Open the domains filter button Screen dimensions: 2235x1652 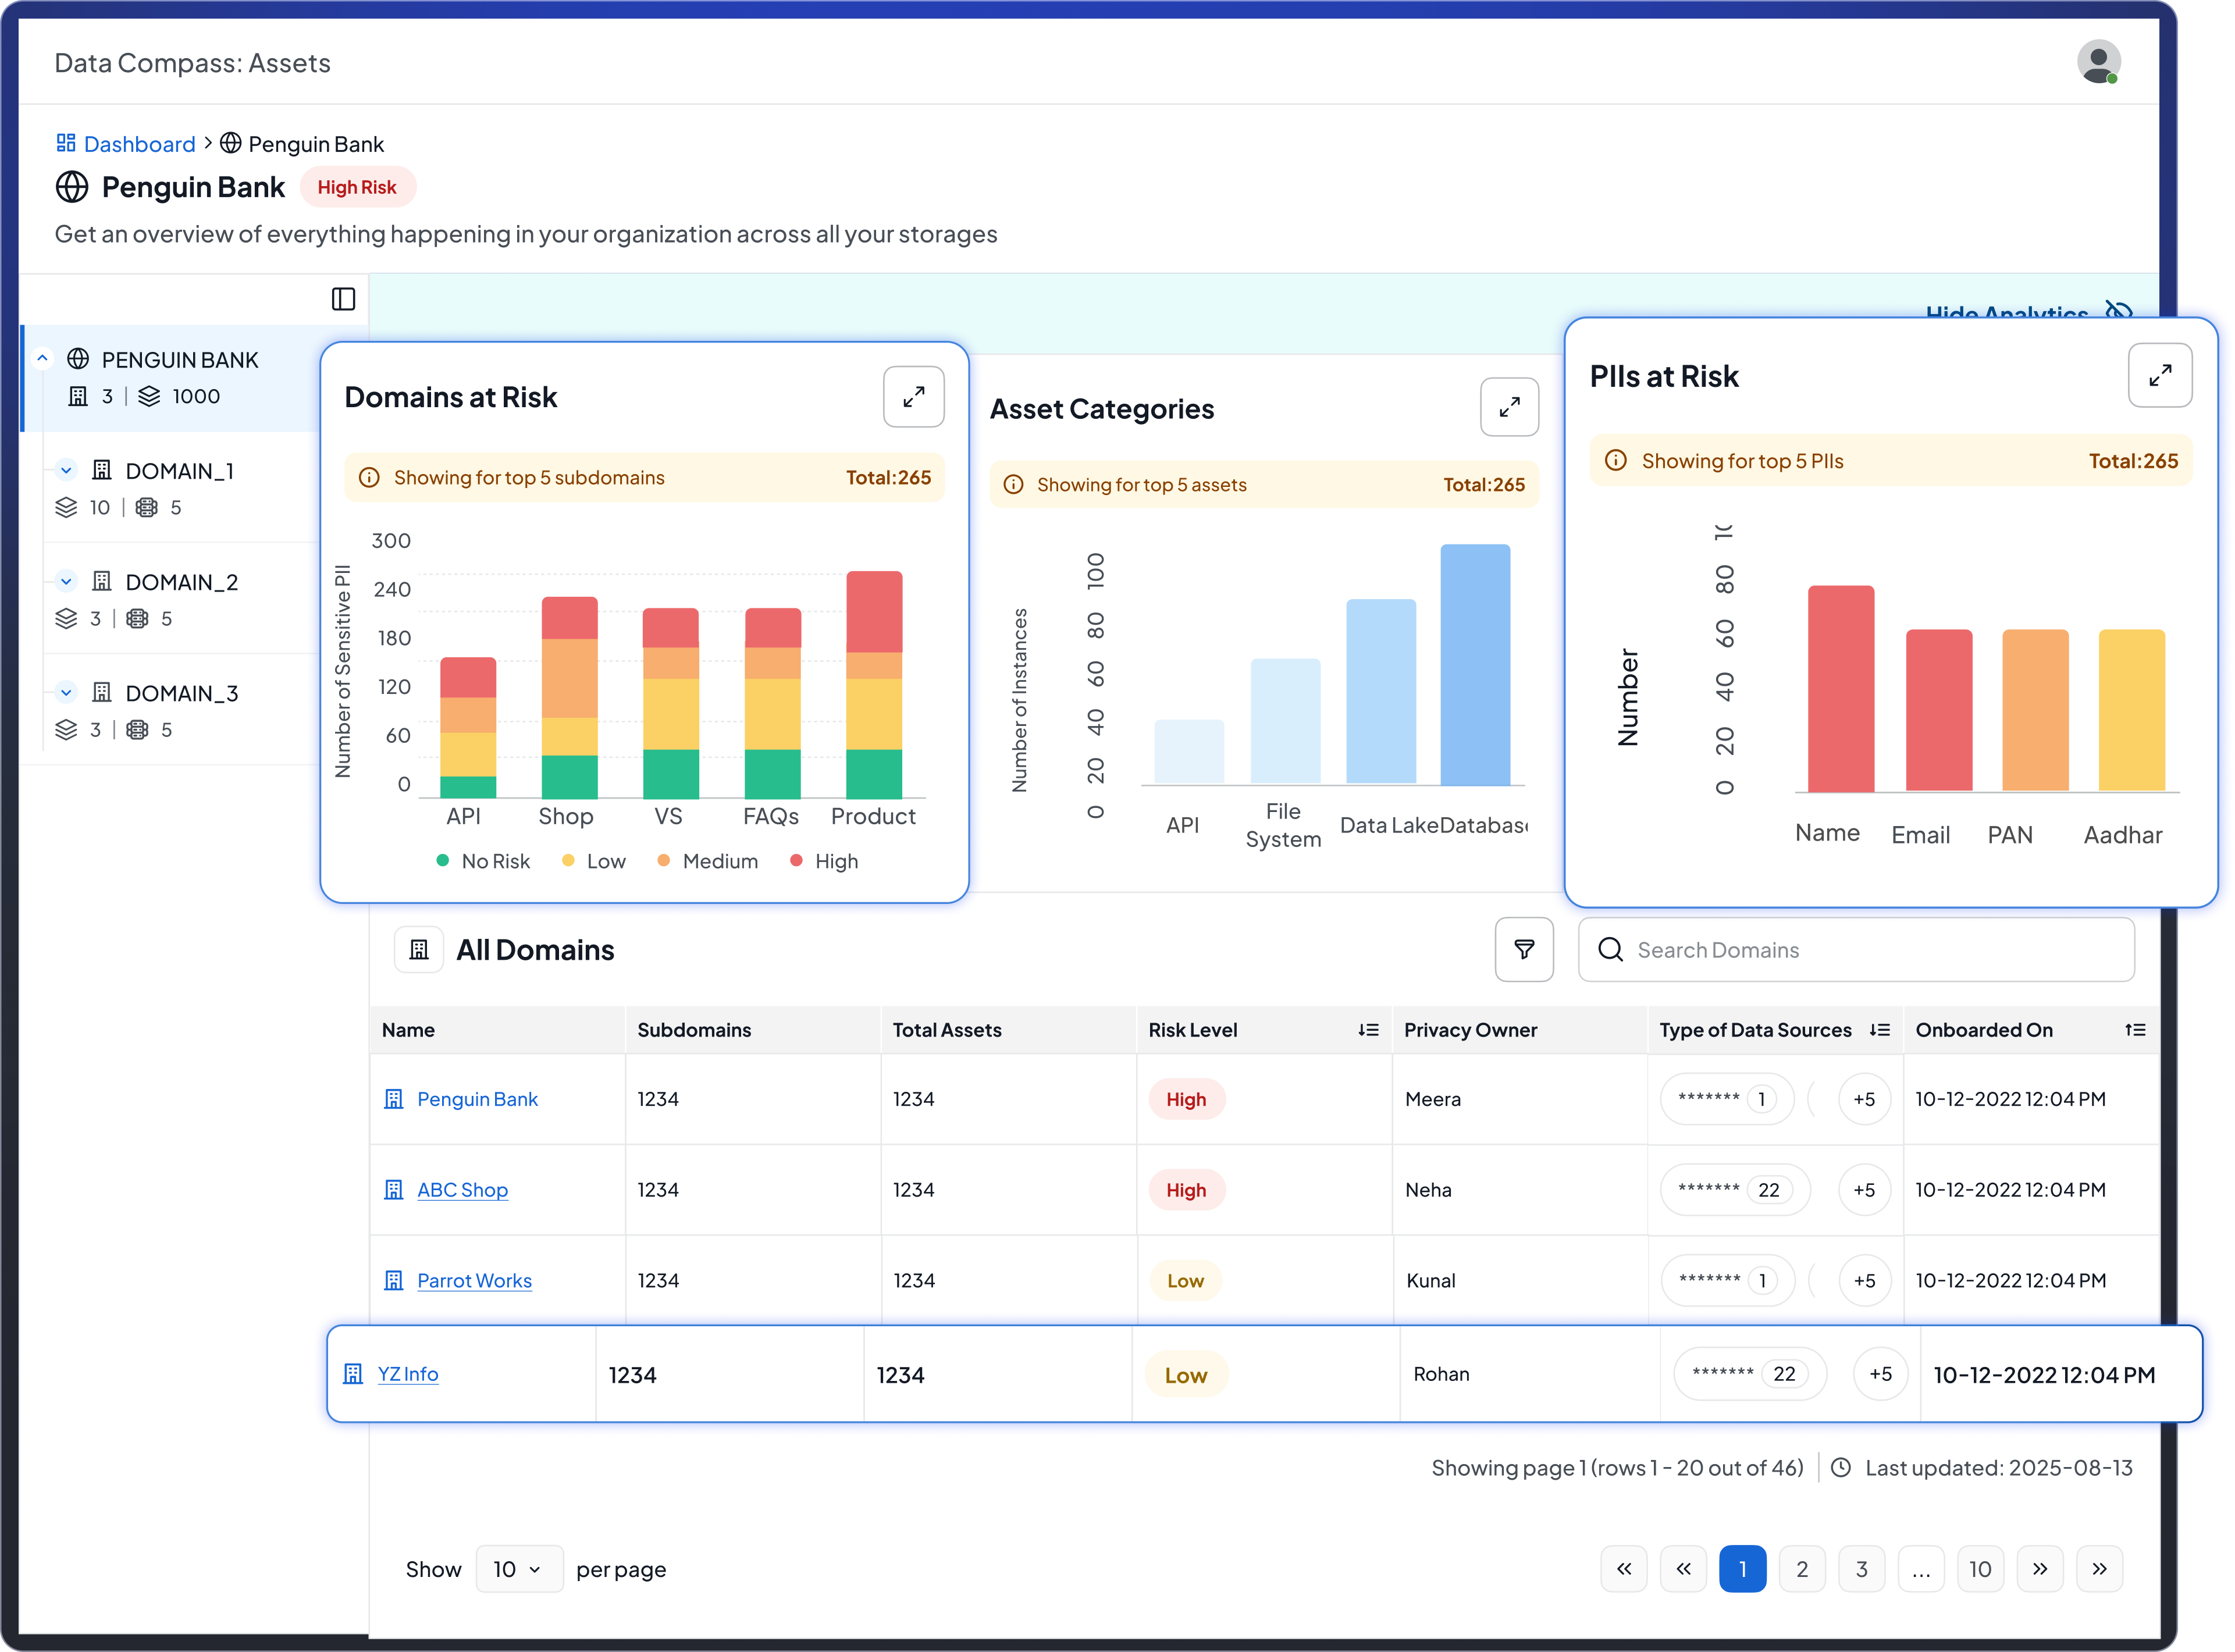[x=1523, y=949]
